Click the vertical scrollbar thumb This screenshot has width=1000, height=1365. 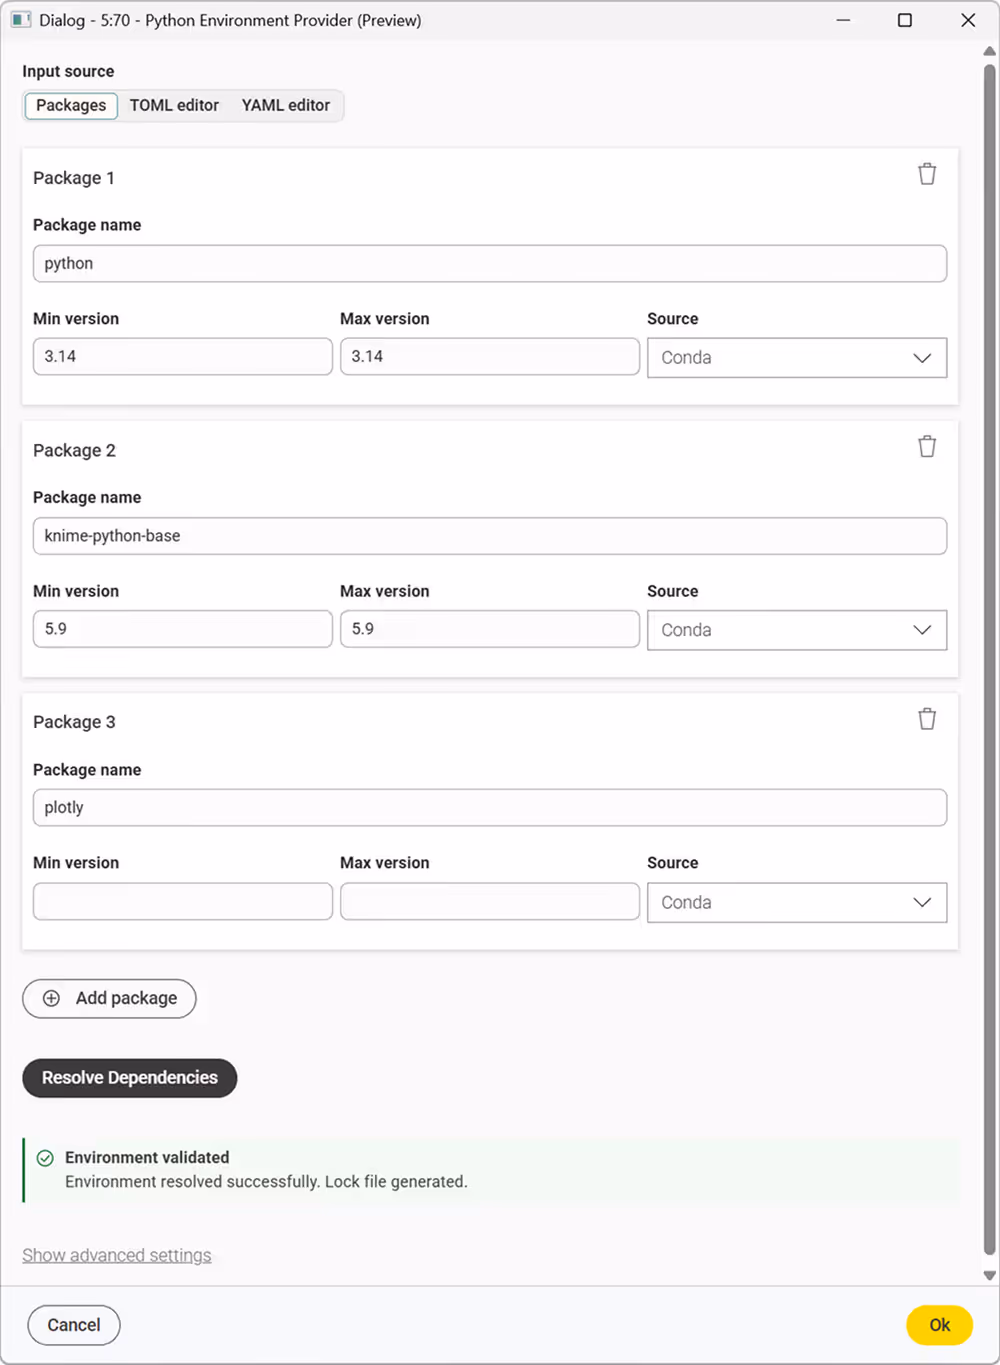click(989, 660)
